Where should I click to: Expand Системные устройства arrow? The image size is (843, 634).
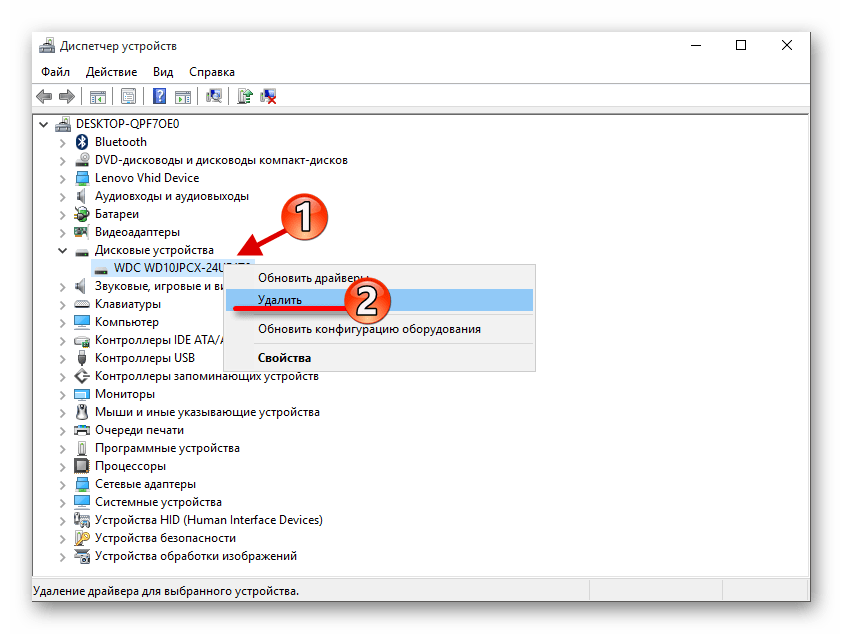point(62,502)
